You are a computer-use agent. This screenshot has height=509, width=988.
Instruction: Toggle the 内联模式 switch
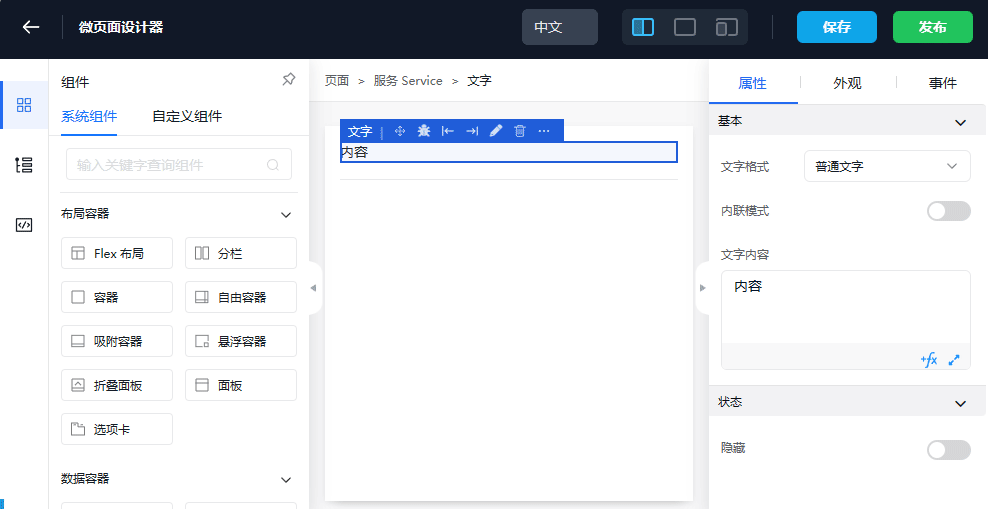click(x=948, y=211)
